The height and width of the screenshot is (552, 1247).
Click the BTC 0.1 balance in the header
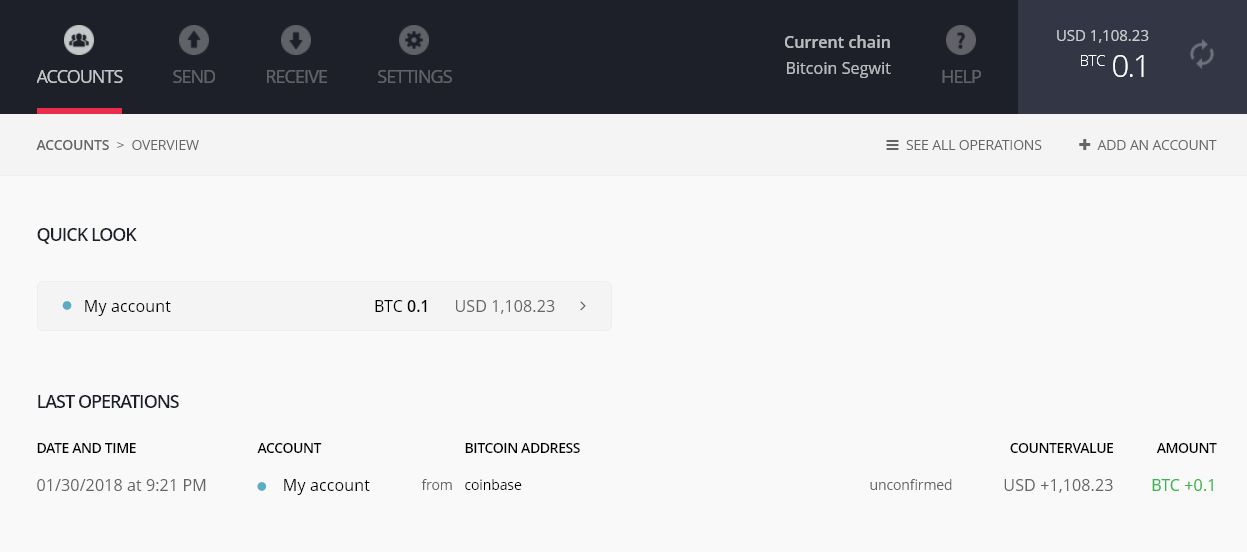click(1114, 65)
